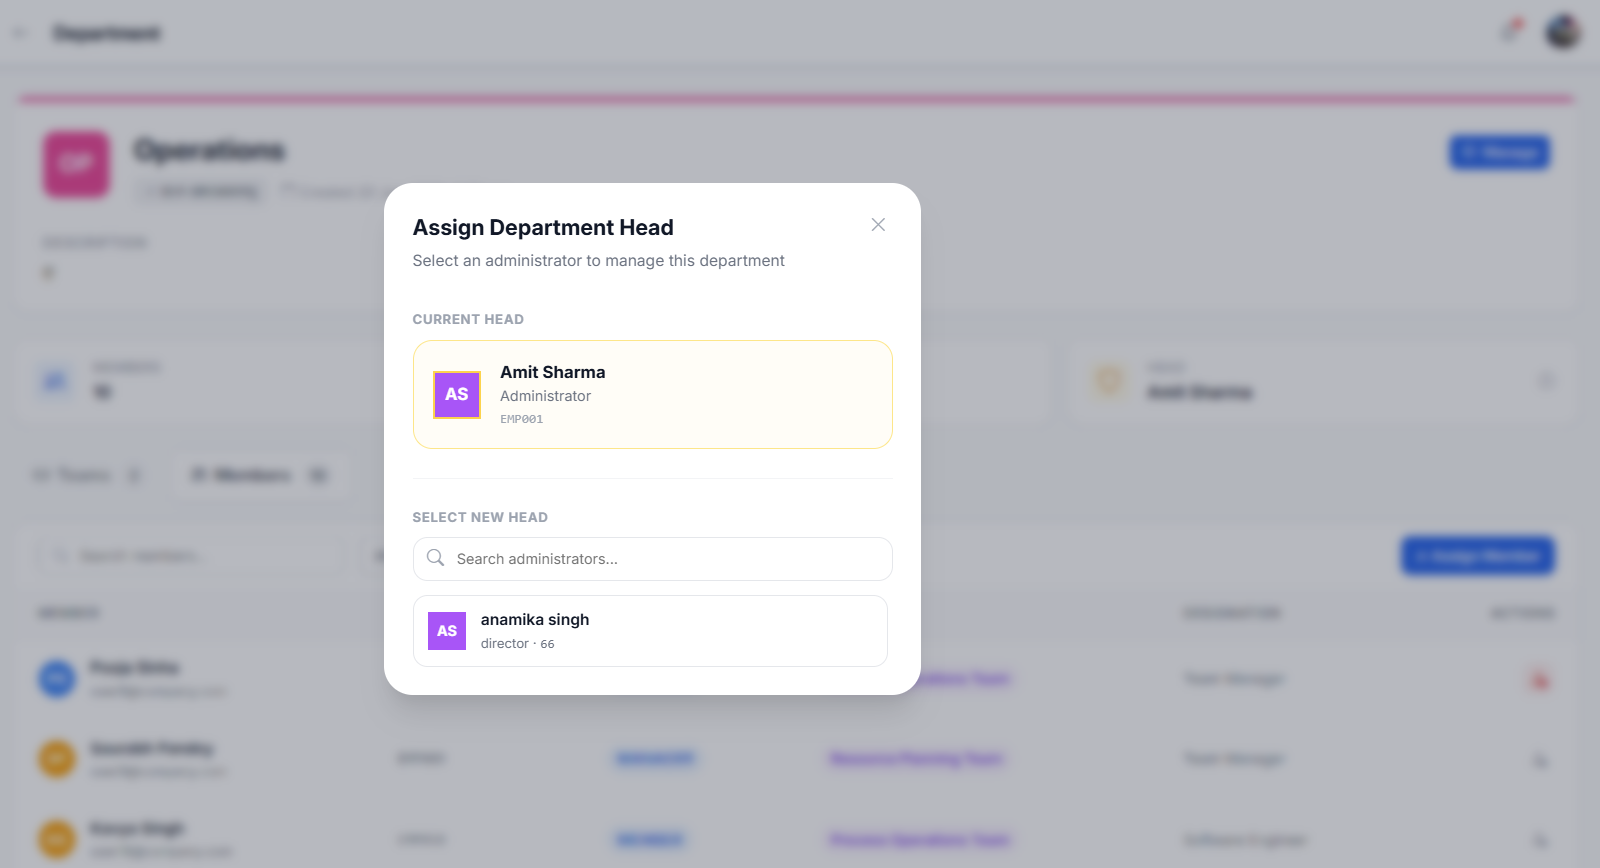Click the blue button beside Operations header

pos(1500,152)
